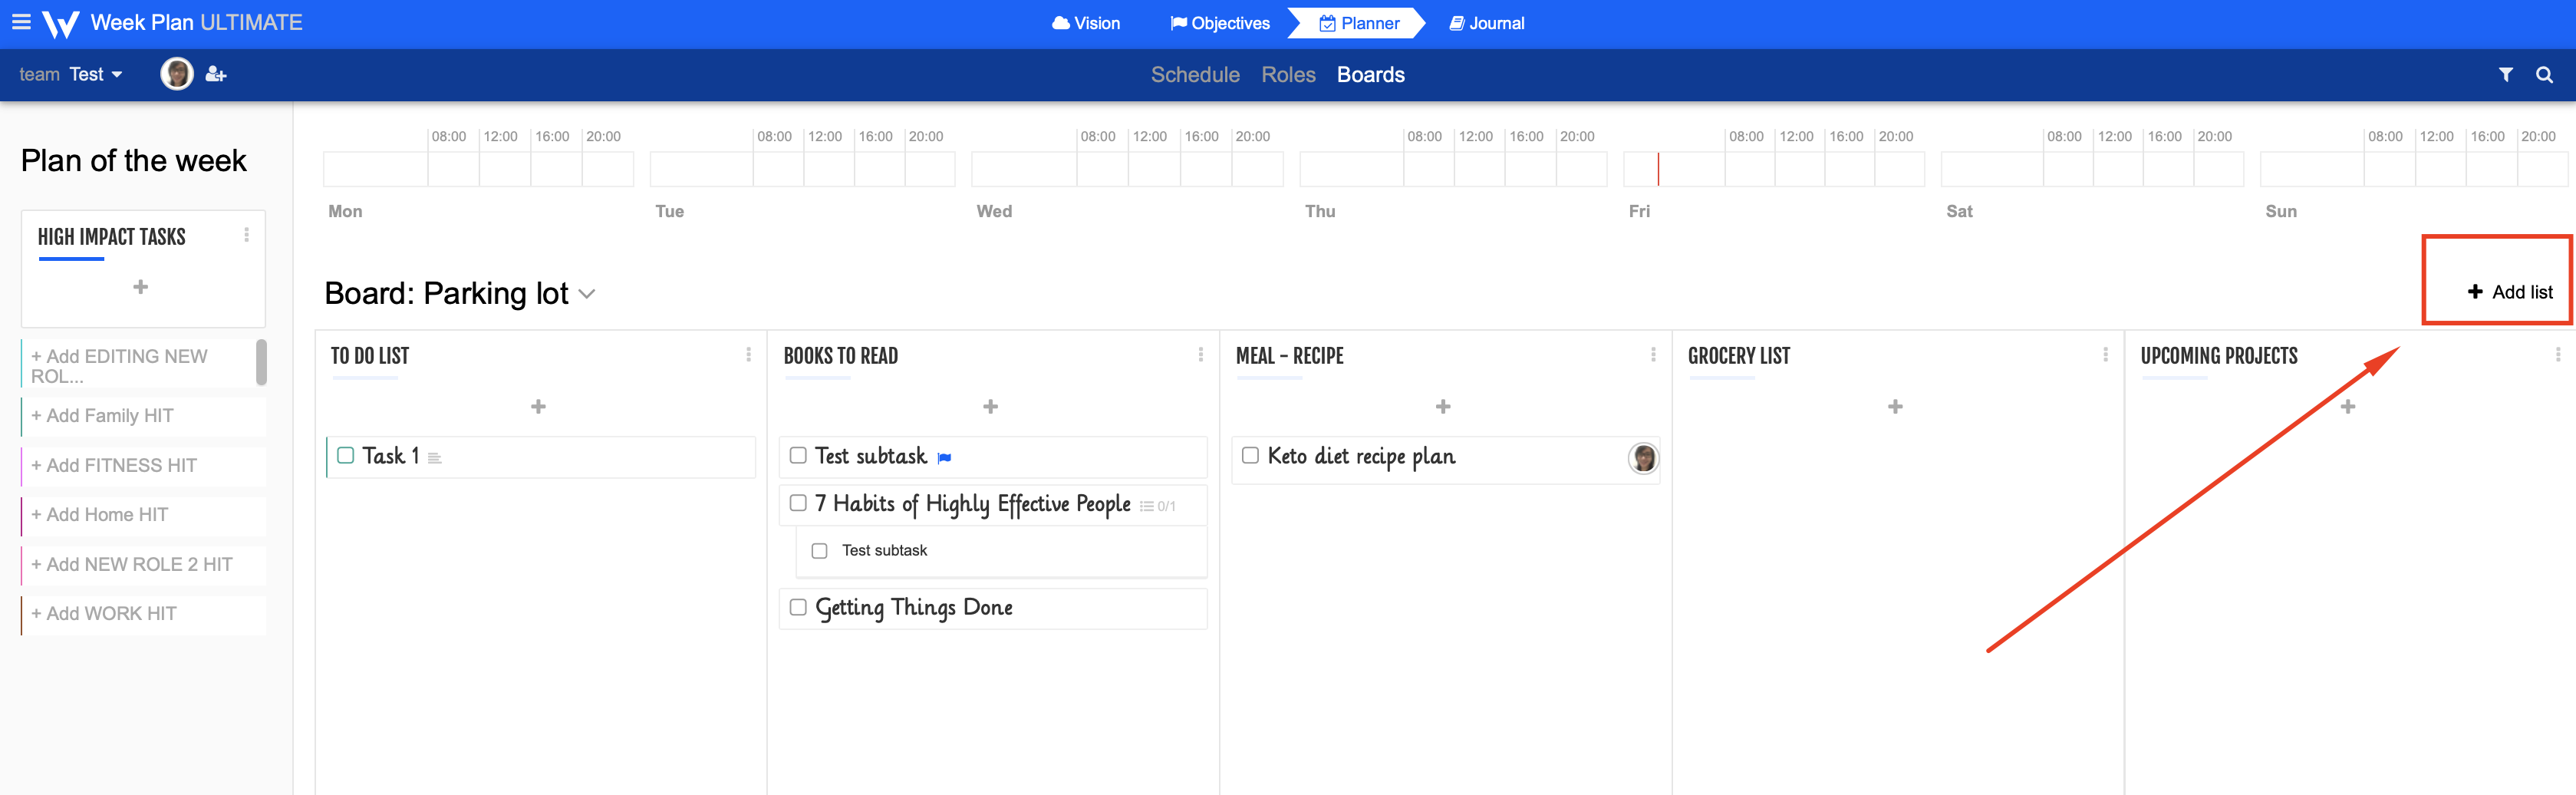Open the user avatar in header

(x=177, y=74)
